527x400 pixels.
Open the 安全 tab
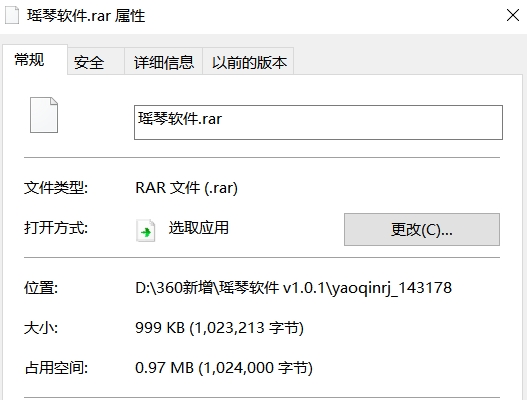96,62
